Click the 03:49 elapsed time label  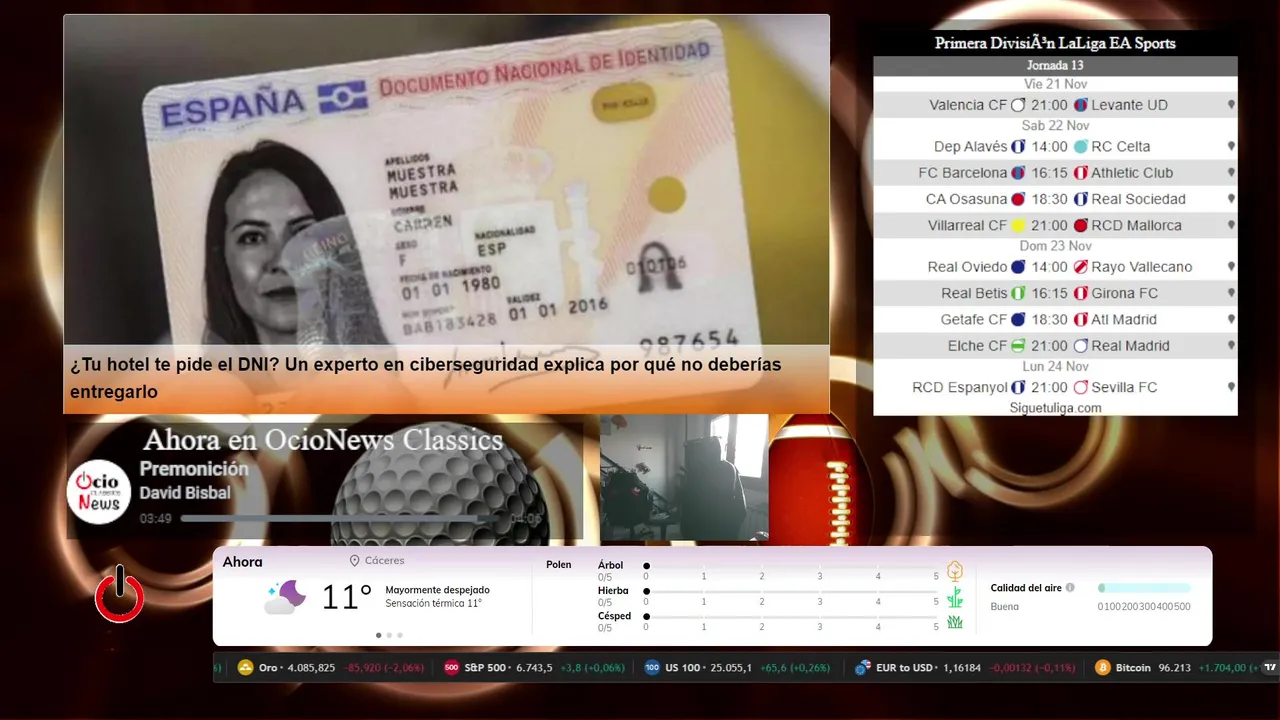coord(155,519)
